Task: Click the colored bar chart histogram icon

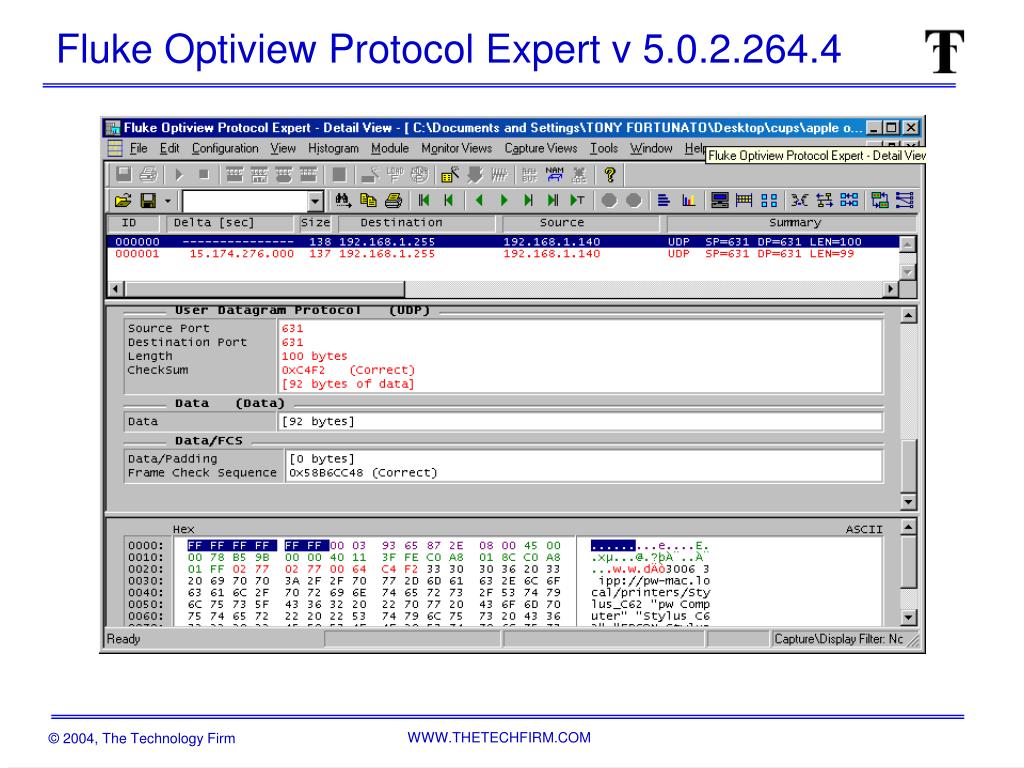Action: 688,200
